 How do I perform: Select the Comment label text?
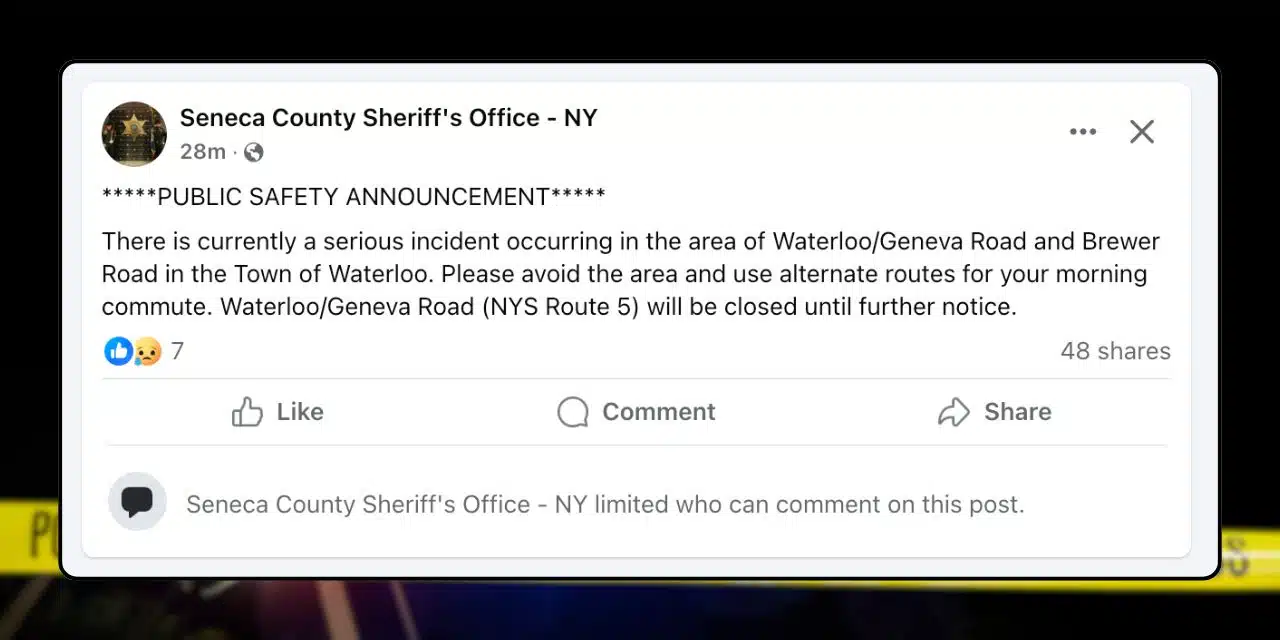tap(658, 412)
